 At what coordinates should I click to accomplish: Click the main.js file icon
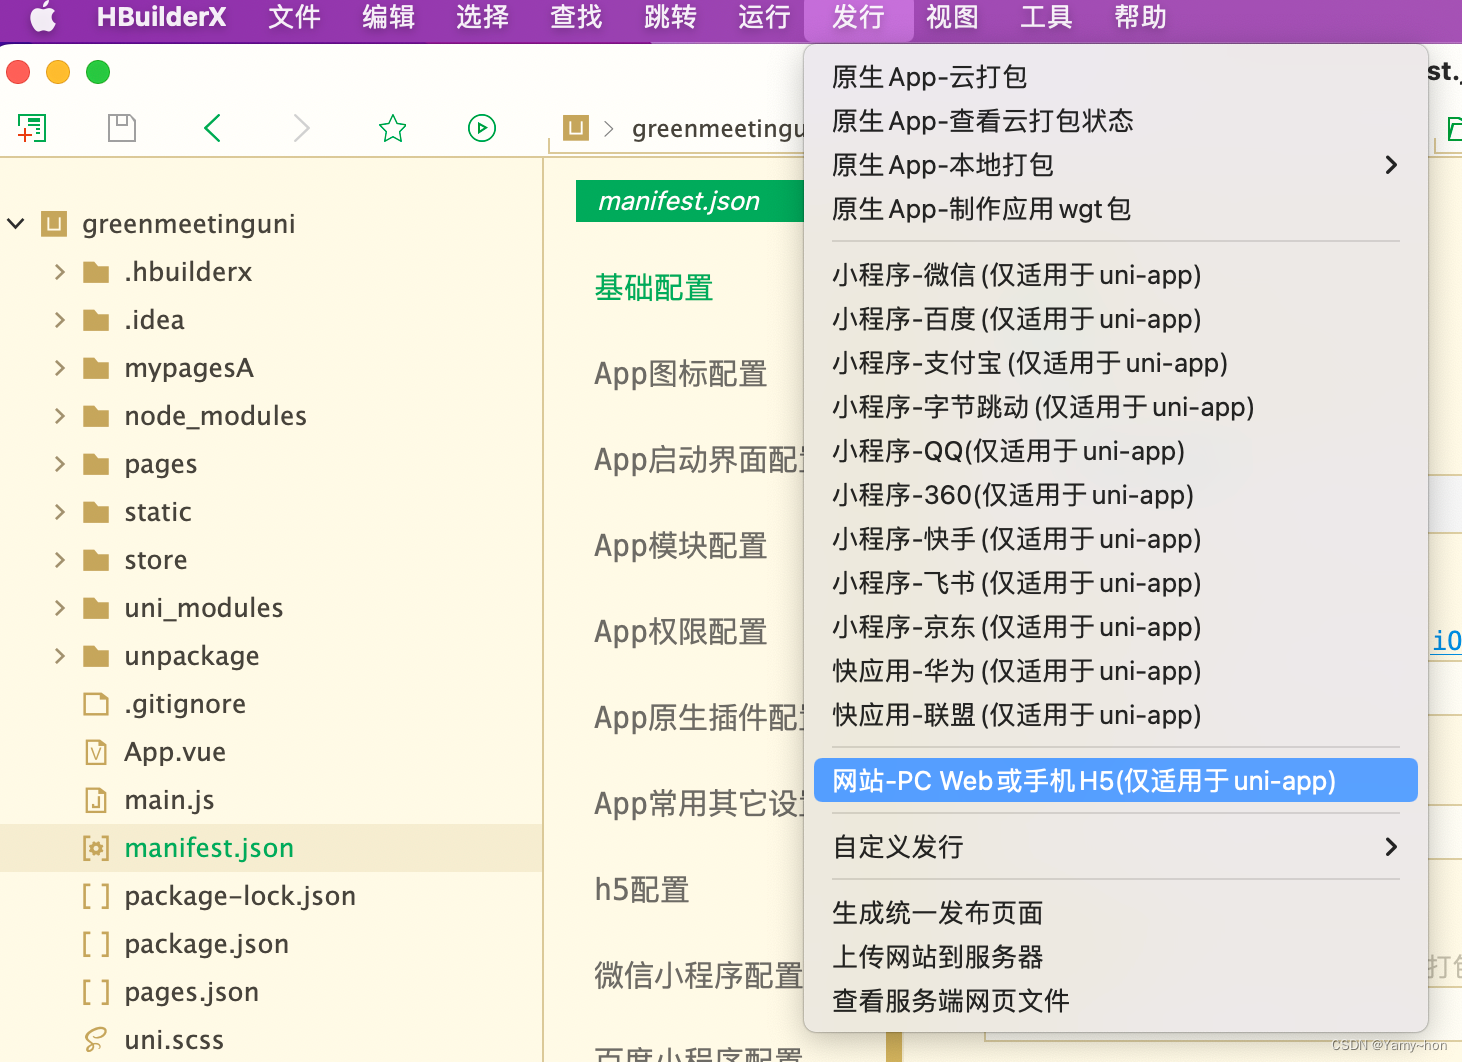96,800
